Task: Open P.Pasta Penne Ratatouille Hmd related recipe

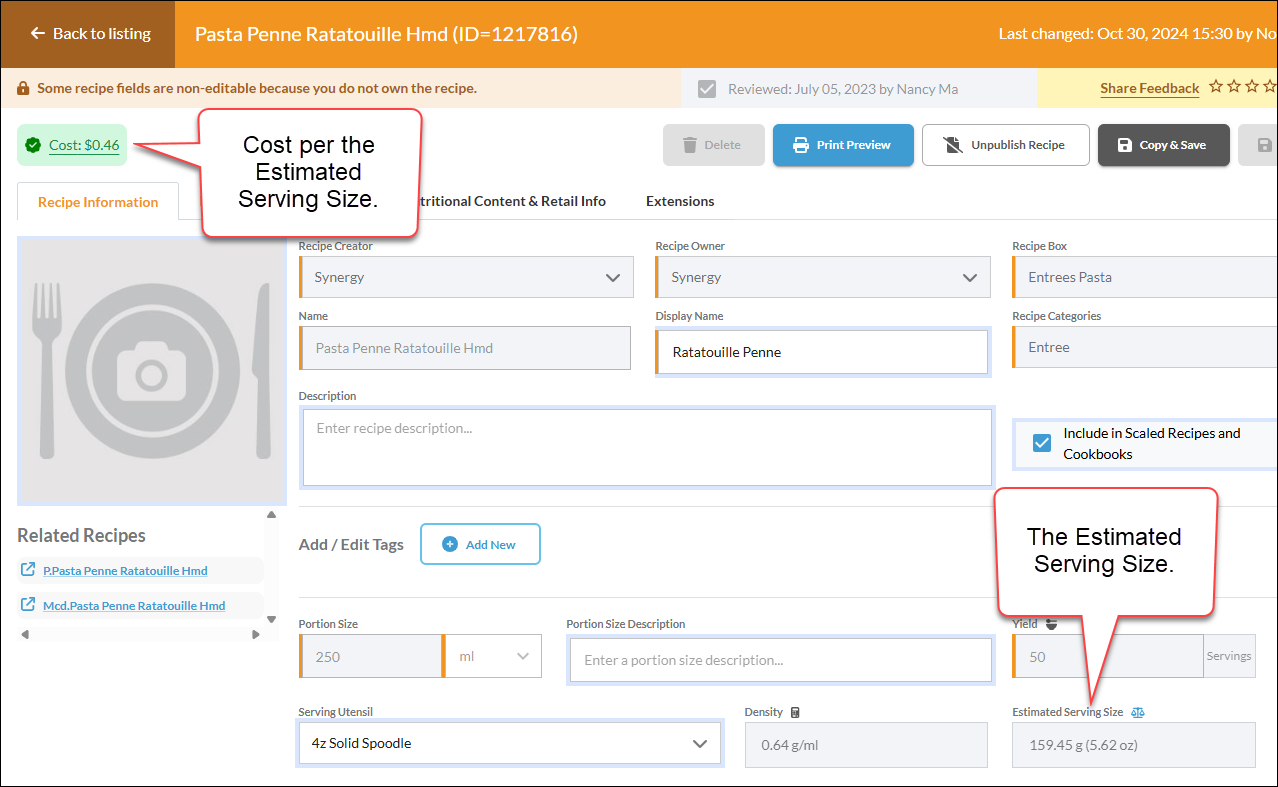Action: 125,571
